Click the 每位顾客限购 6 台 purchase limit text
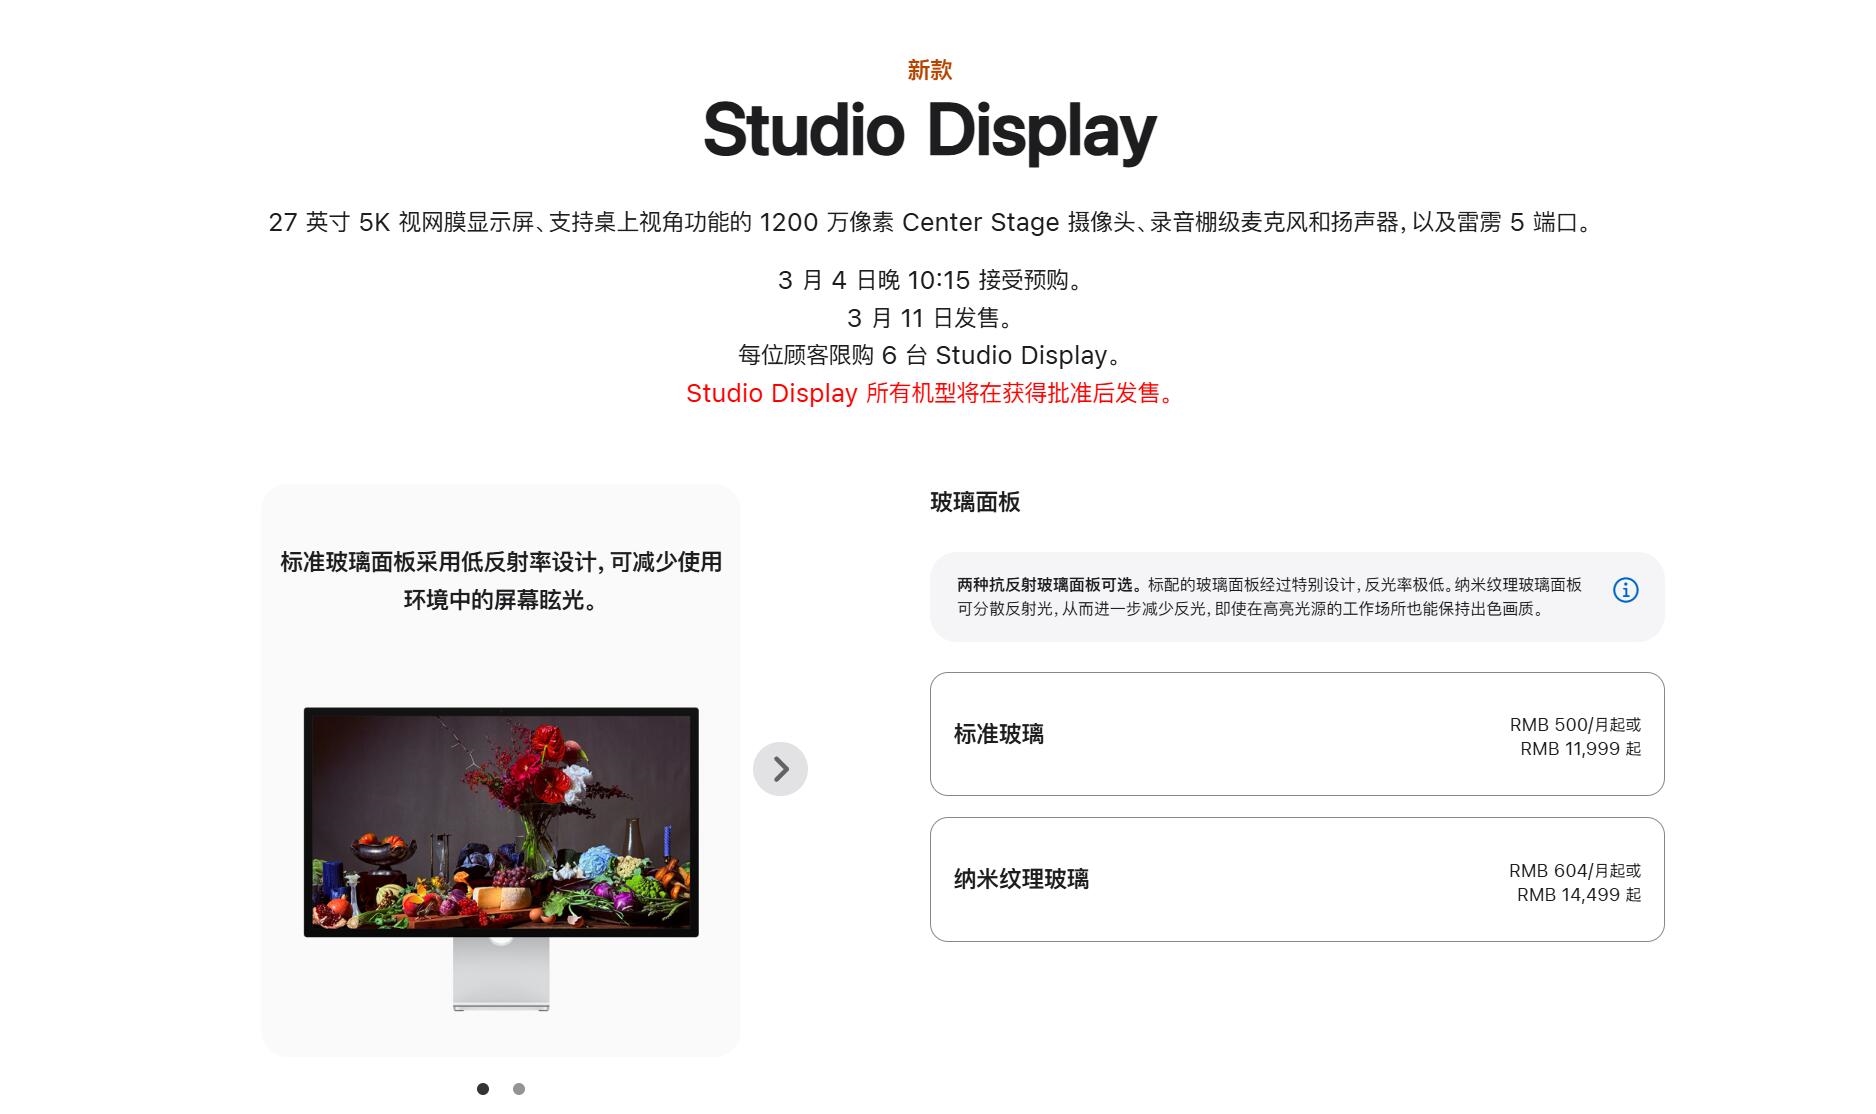The height and width of the screenshot is (1114, 1876). pos(929,356)
